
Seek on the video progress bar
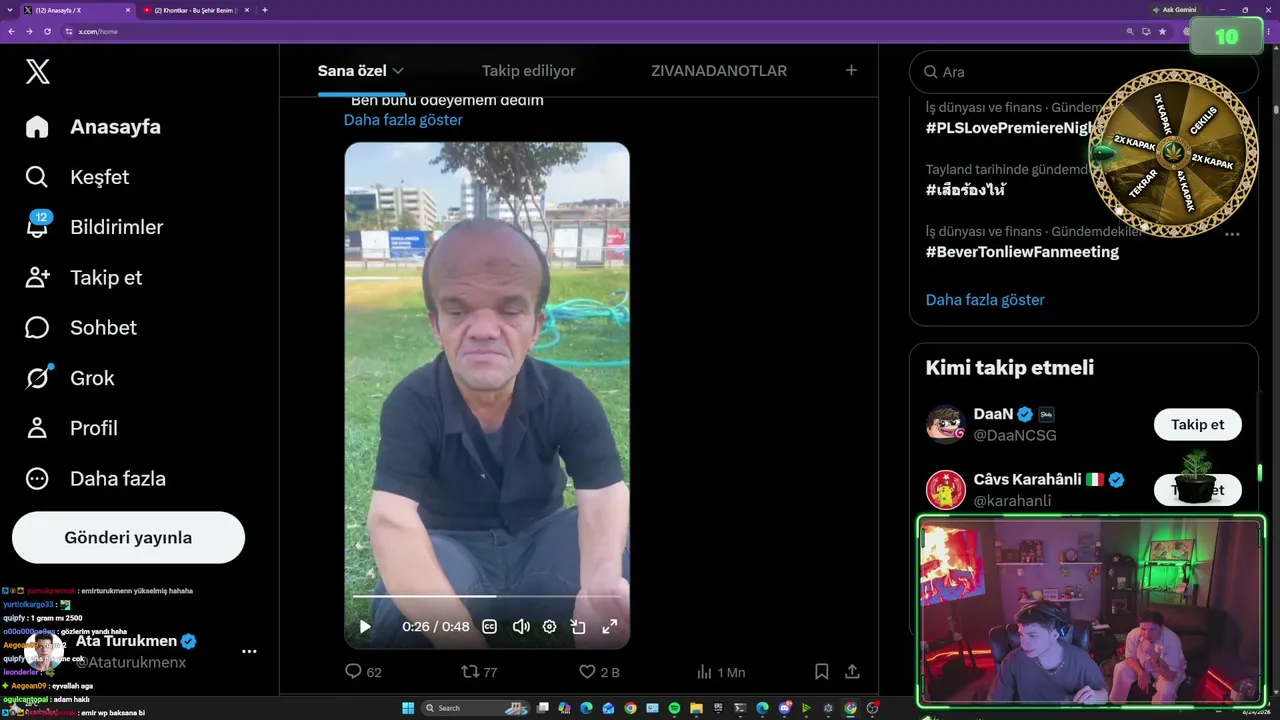click(x=487, y=596)
